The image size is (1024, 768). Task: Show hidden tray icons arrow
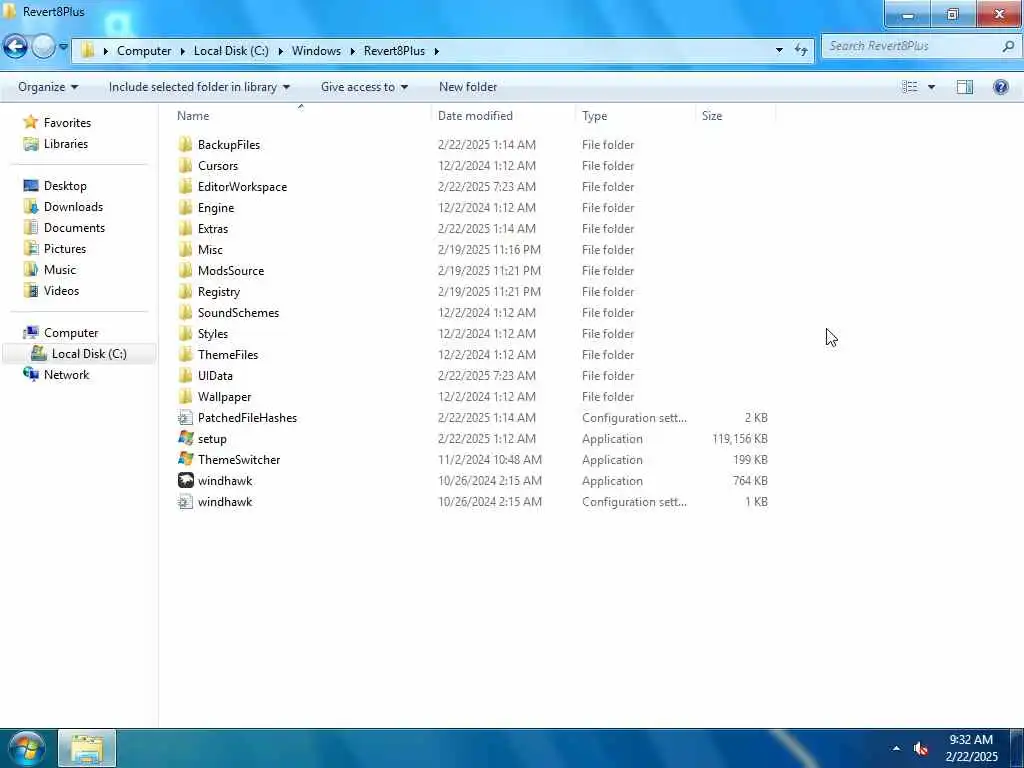tap(896, 748)
